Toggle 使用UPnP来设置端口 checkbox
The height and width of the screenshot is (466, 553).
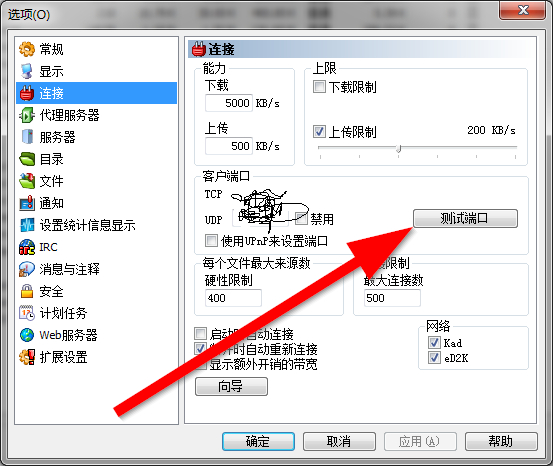(x=211, y=241)
